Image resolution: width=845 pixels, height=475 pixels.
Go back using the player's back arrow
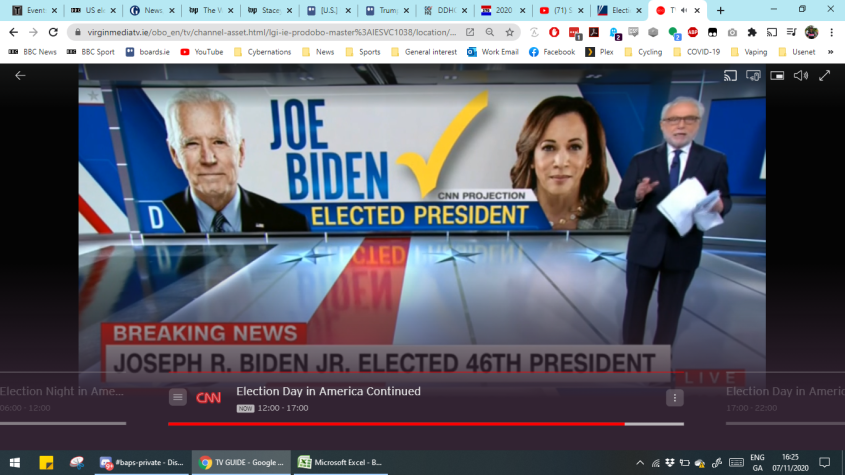[20, 75]
